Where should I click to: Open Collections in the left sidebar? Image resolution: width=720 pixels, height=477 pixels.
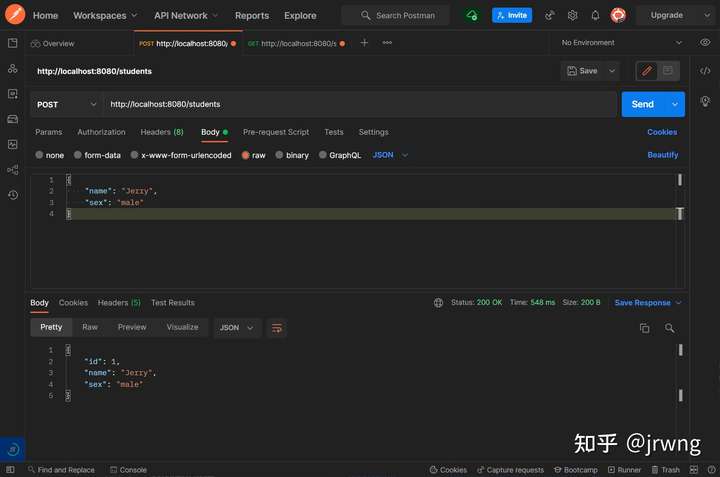pyautogui.click(x=13, y=43)
